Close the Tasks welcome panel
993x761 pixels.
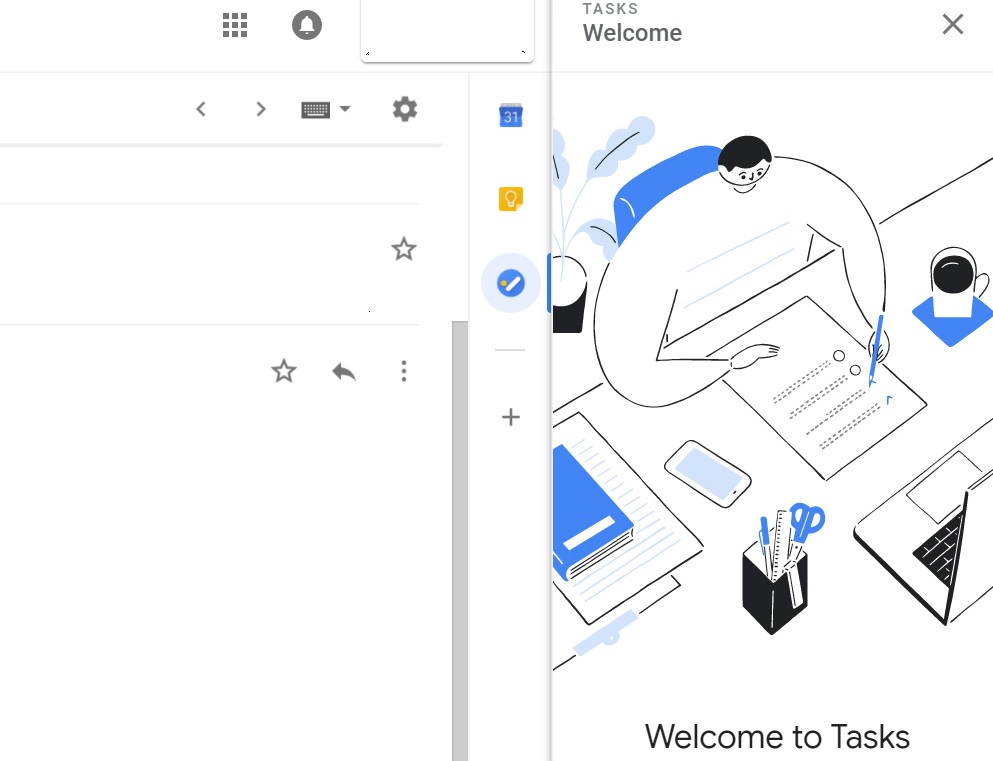point(952,25)
